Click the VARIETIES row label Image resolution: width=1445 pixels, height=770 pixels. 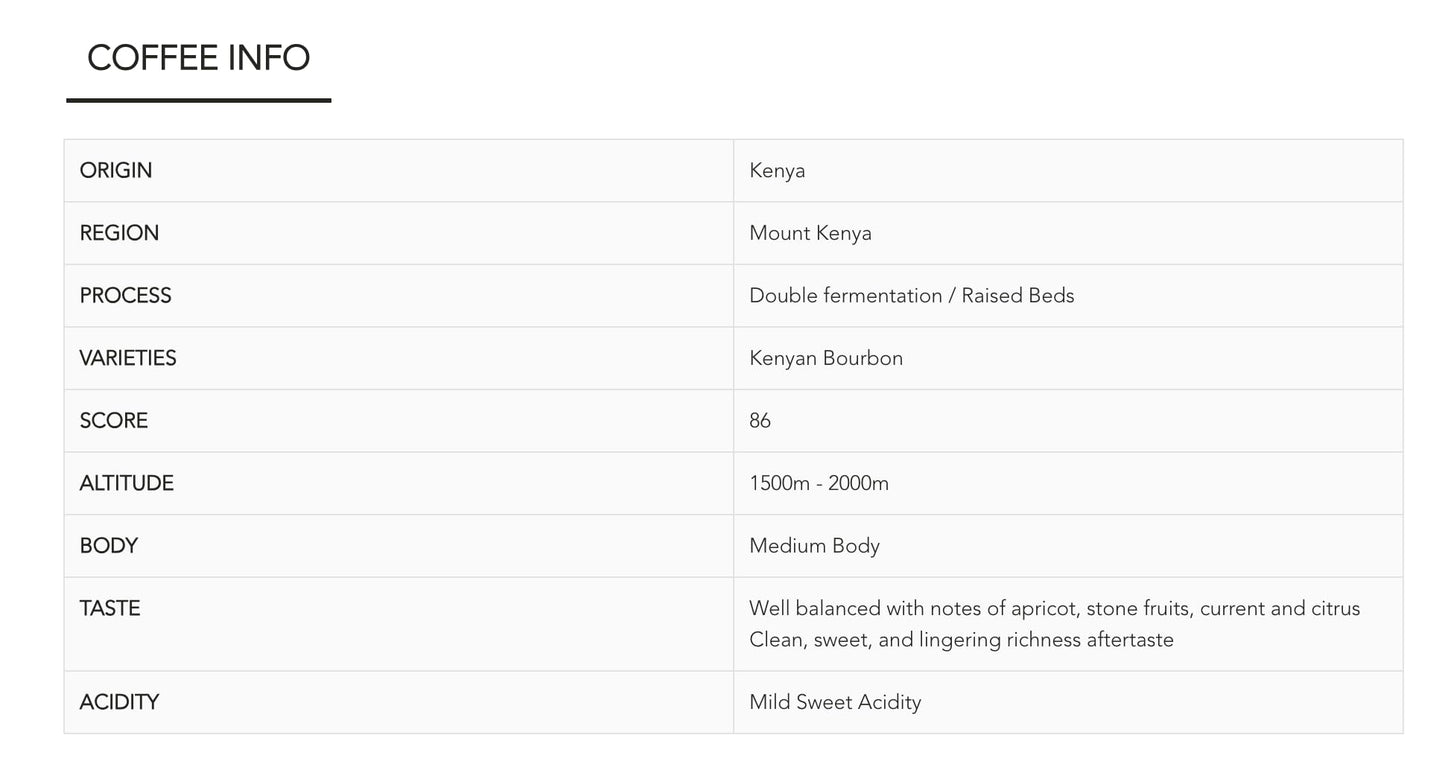(128, 358)
